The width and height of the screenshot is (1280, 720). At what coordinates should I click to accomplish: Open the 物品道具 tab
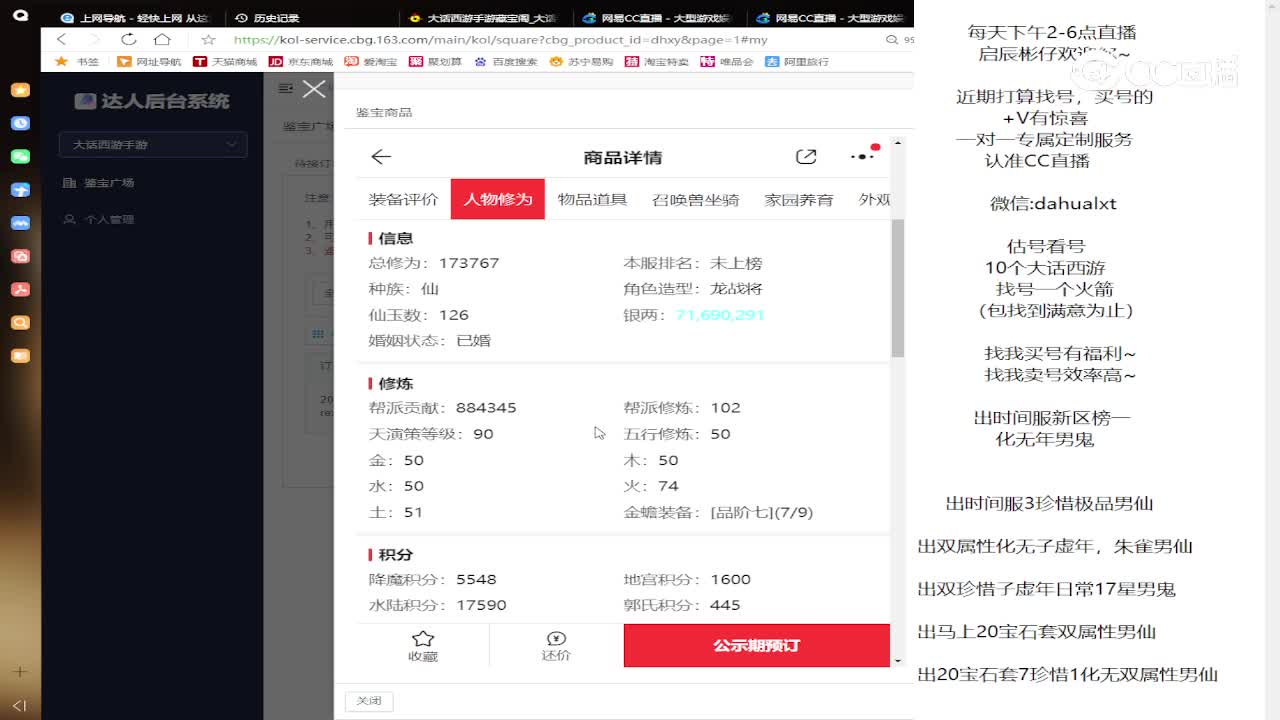[592, 199]
